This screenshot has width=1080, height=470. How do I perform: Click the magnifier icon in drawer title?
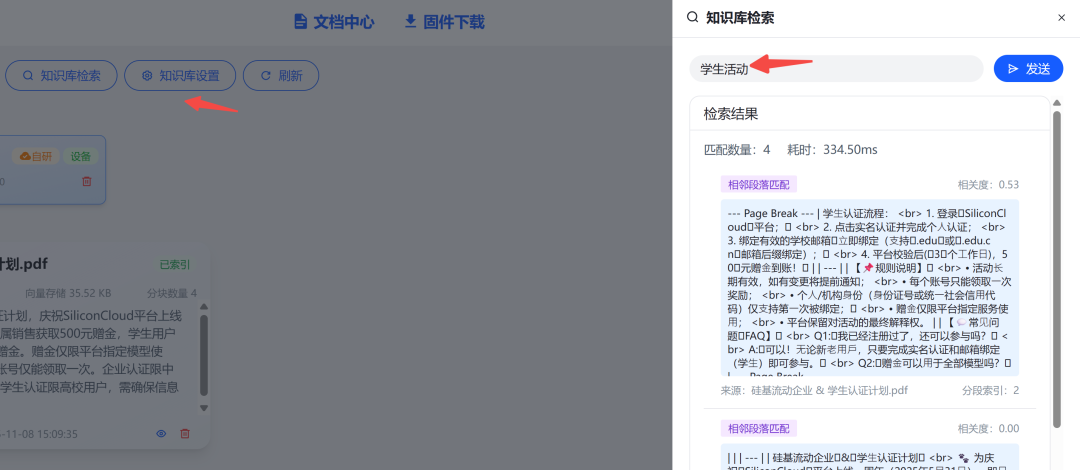click(693, 18)
